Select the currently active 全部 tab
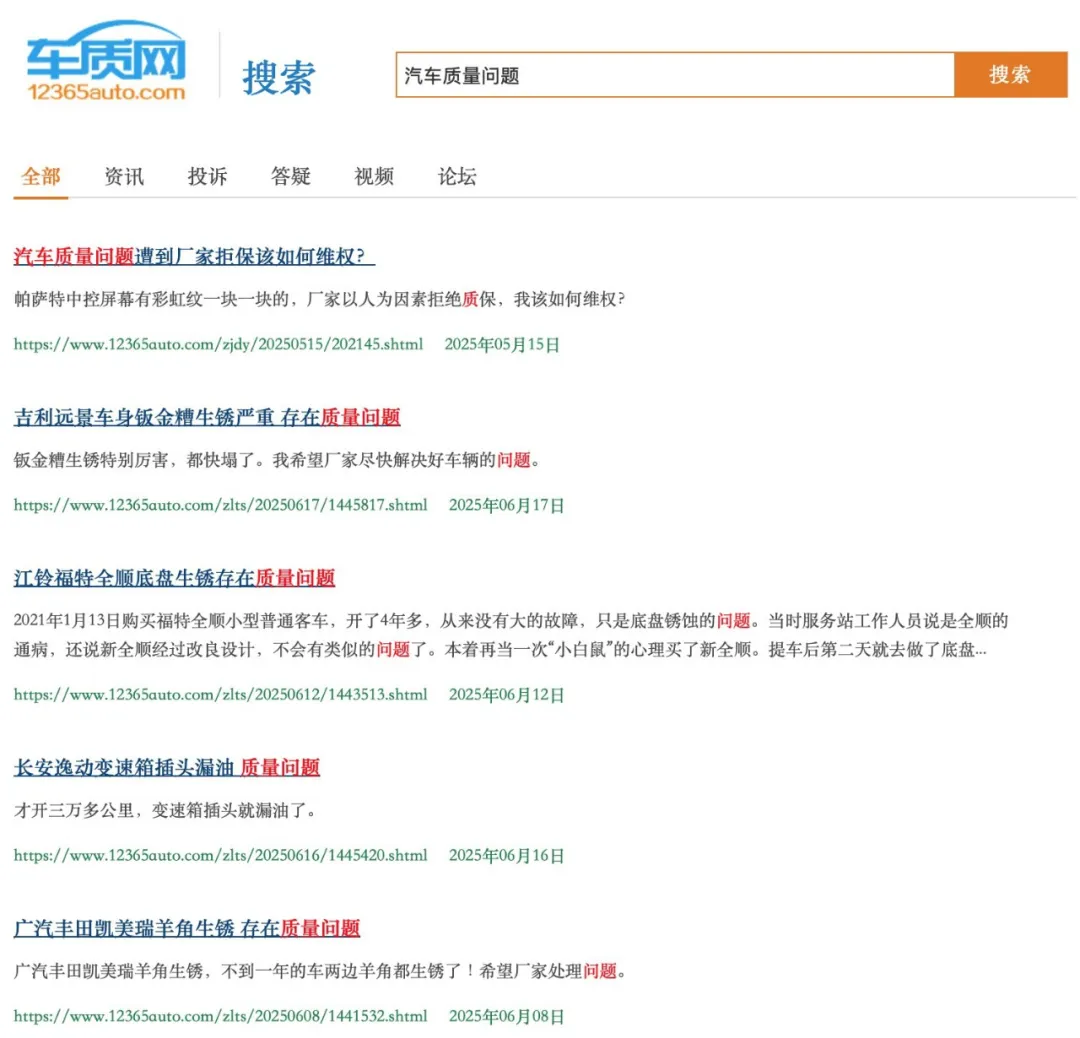1080x1038 pixels. coord(40,176)
